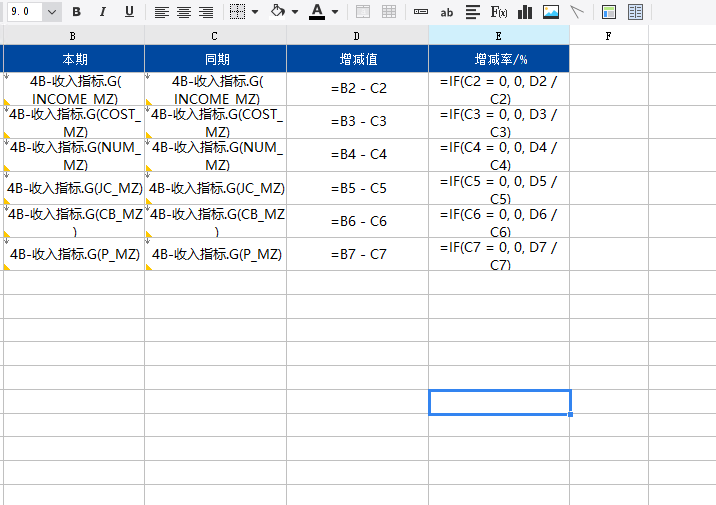Click the fill color bucket icon
716x505 pixels.
(x=278, y=11)
